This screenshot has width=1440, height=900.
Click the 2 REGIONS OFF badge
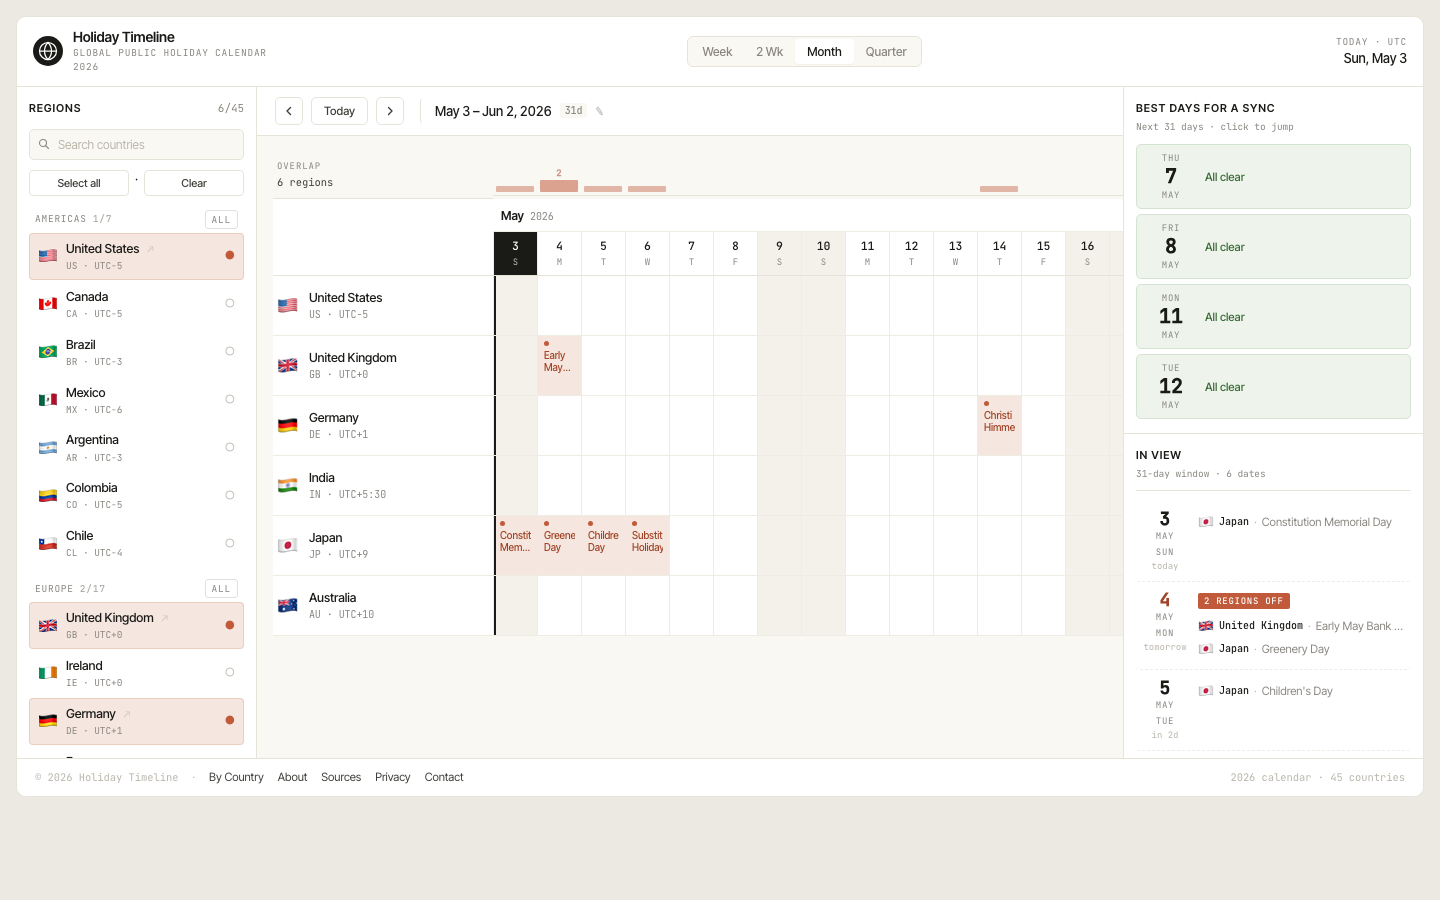pos(1244,601)
